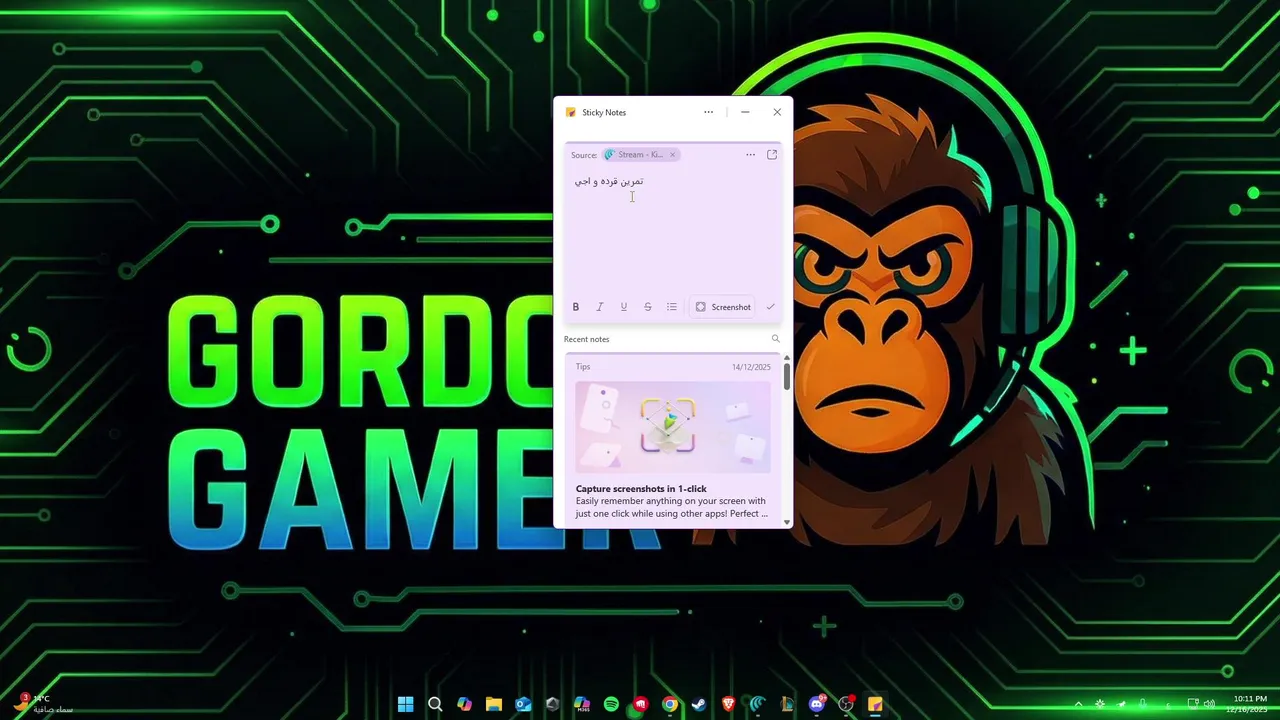Toggle italic formatting in the note
This screenshot has width=1280, height=720.
[x=600, y=307]
